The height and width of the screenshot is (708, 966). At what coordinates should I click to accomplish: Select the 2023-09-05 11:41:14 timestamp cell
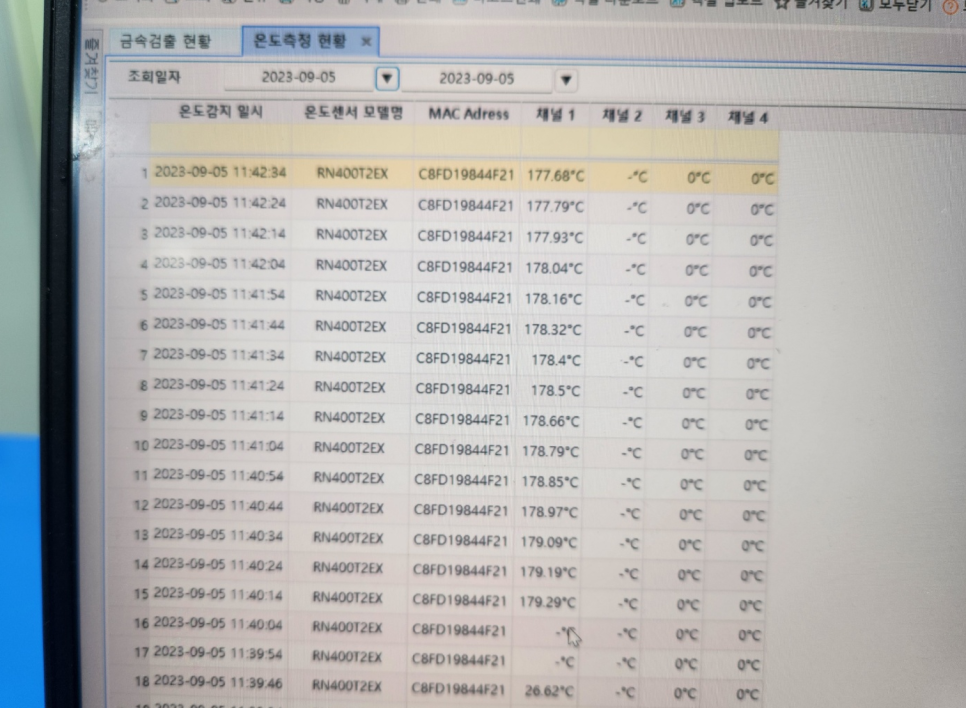218,415
